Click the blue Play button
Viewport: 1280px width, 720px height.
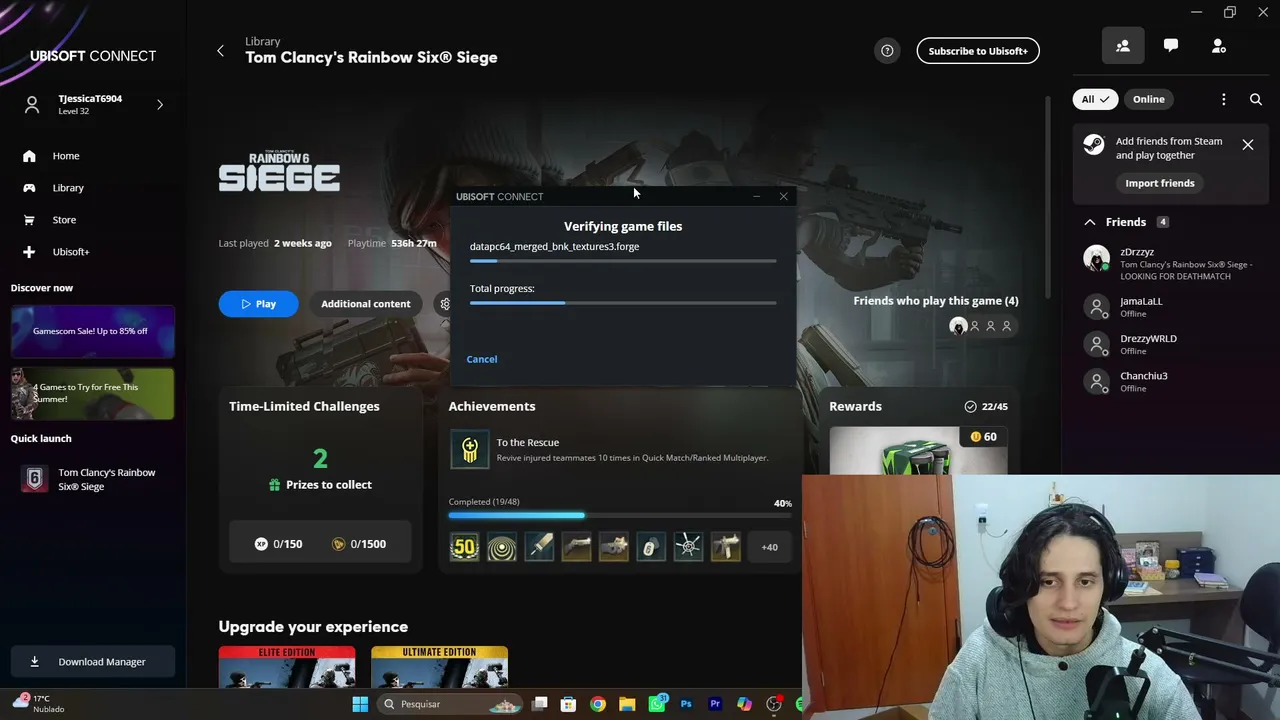[x=258, y=304]
